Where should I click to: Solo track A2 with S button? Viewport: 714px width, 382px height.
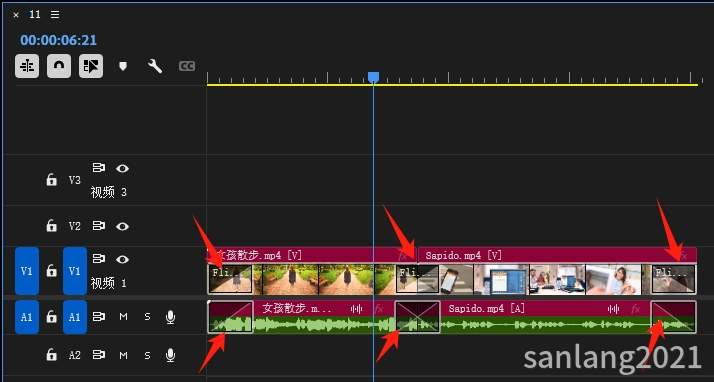click(x=147, y=355)
